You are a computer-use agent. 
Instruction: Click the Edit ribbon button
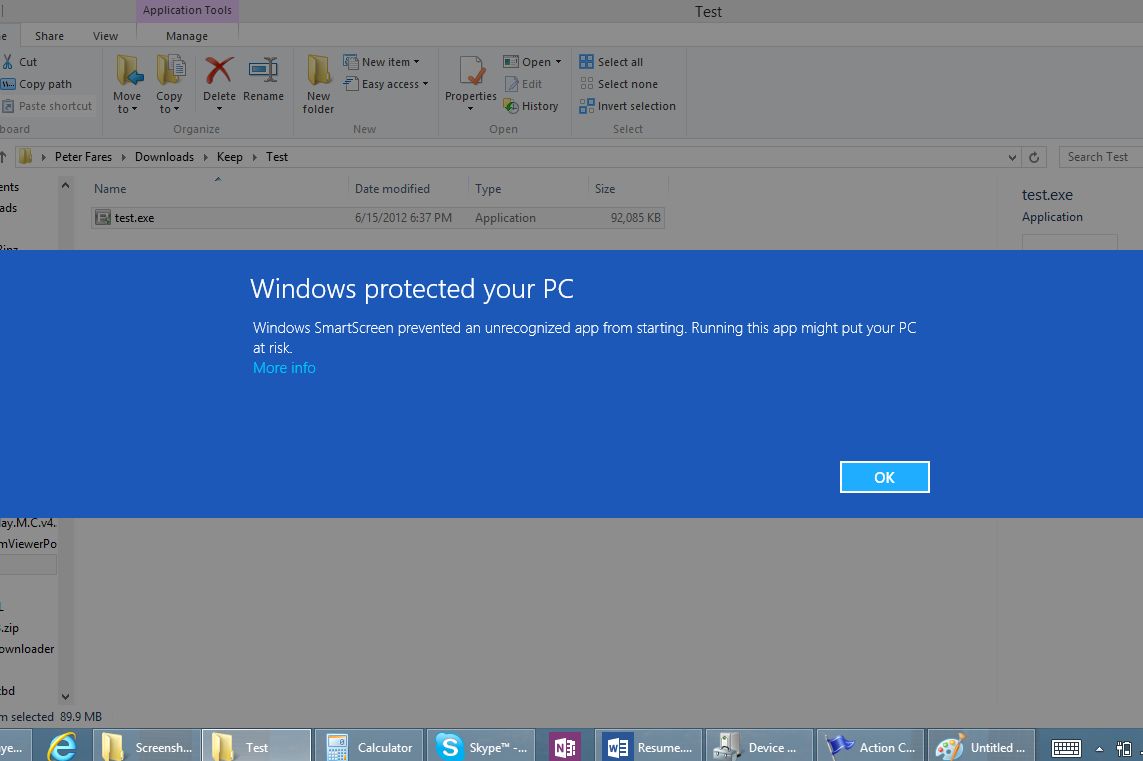(x=523, y=84)
